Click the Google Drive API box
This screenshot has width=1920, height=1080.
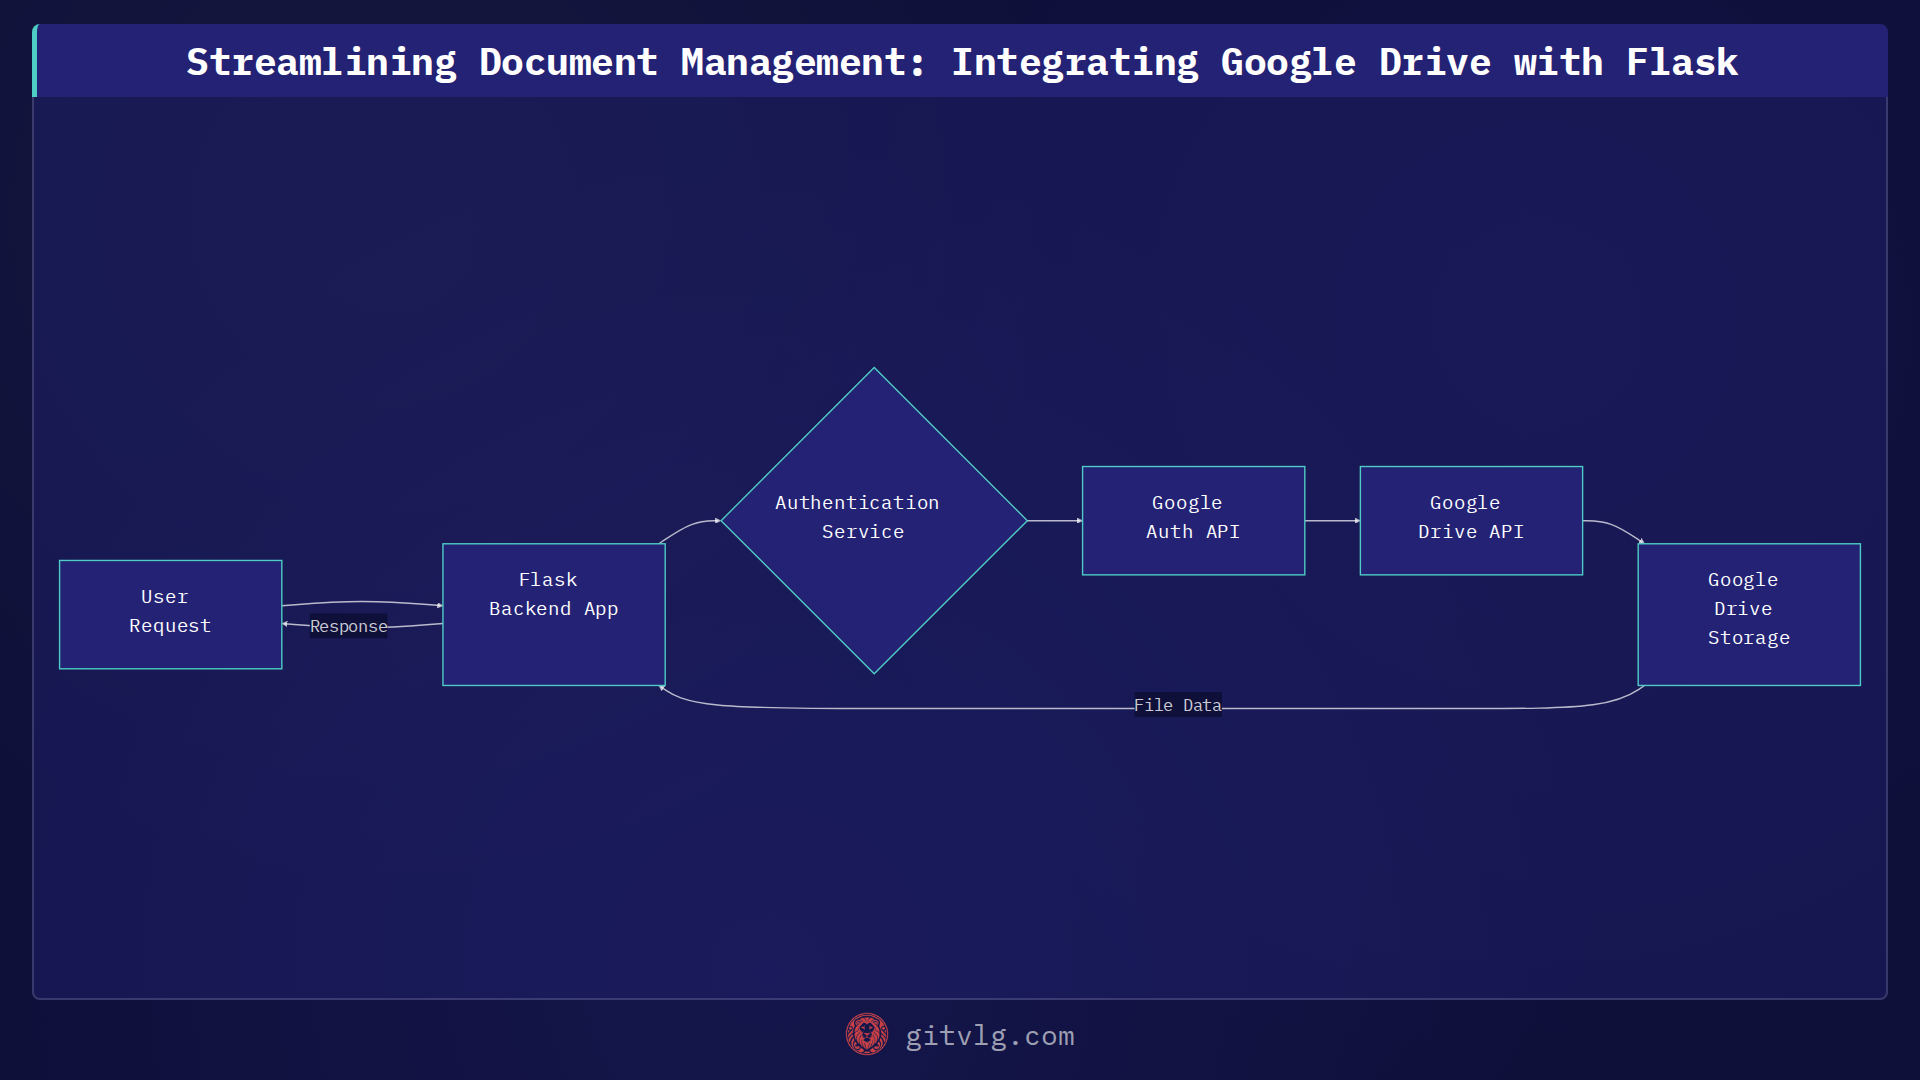coord(1471,520)
